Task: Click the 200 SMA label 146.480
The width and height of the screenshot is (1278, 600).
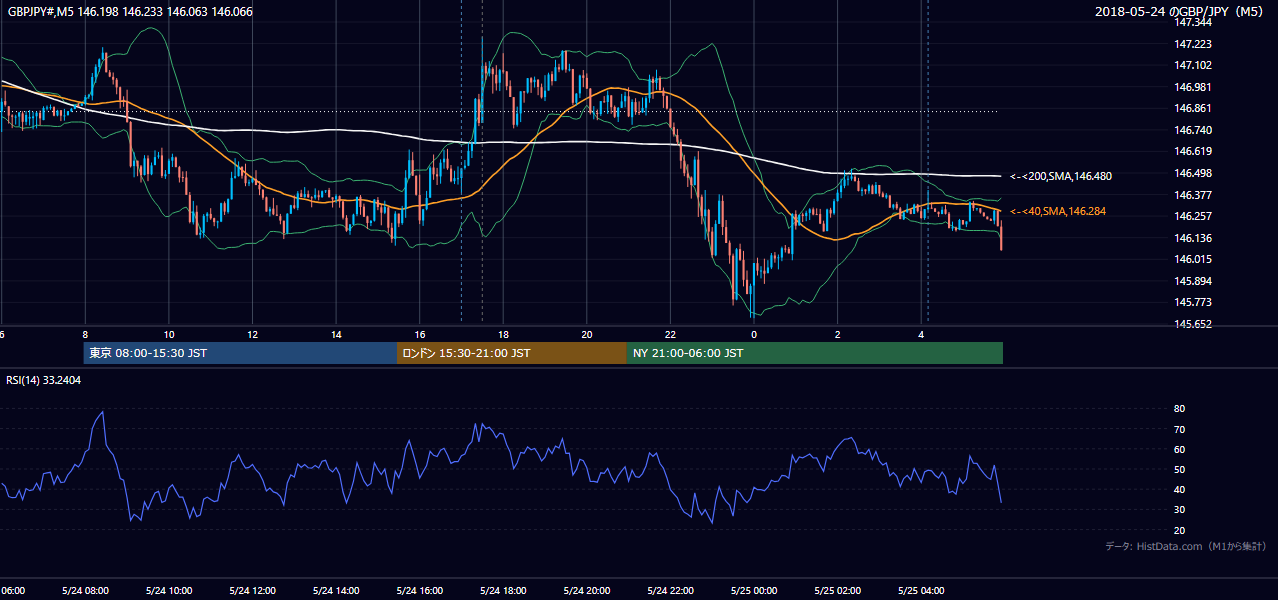Action: click(x=1060, y=176)
